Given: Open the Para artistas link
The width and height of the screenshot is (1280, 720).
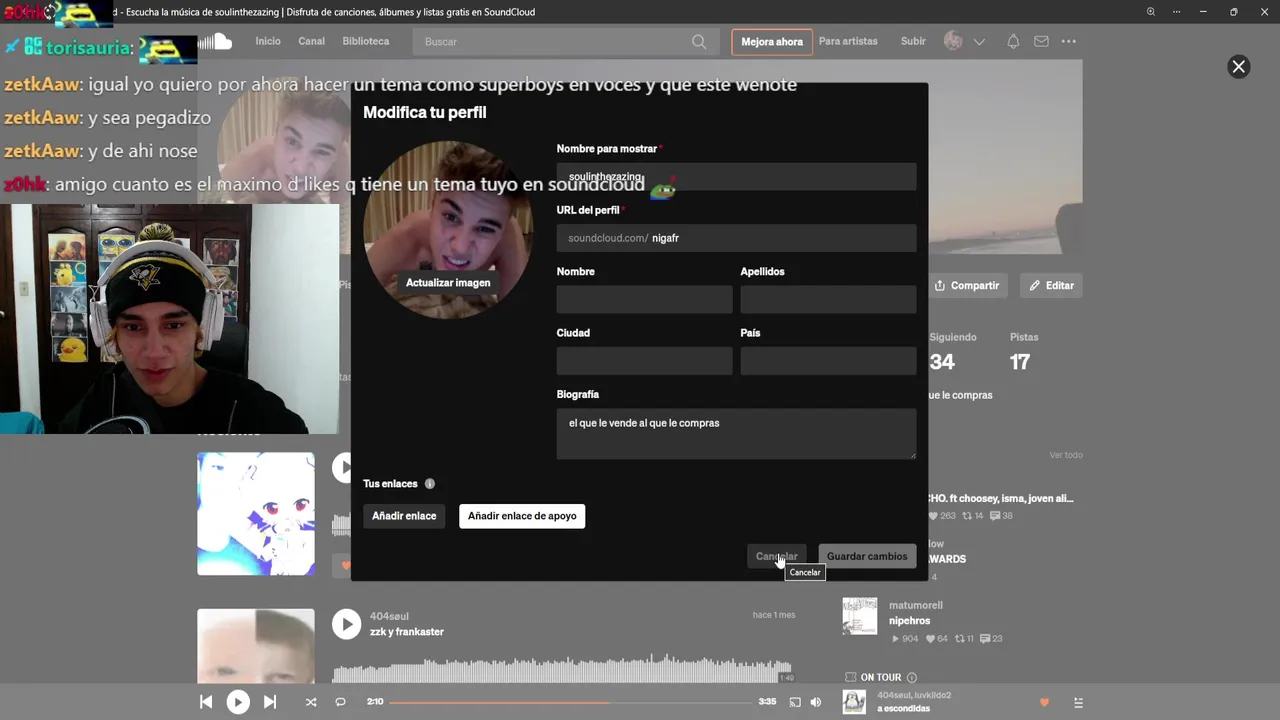Looking at the screenshot, I should 848,42.
